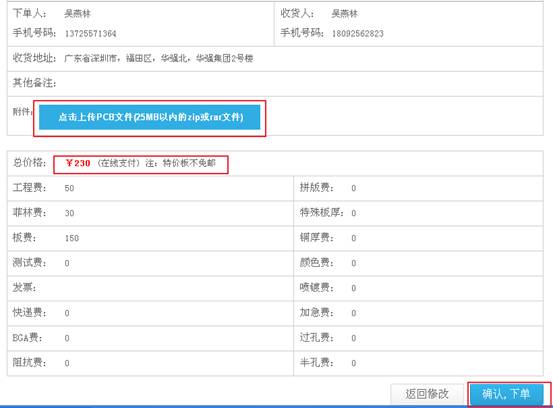Click the 半孔费 half-hole fee label
The height and width of the screenshot is (408, 553).
pyautogui.click(x=316, y=363)
